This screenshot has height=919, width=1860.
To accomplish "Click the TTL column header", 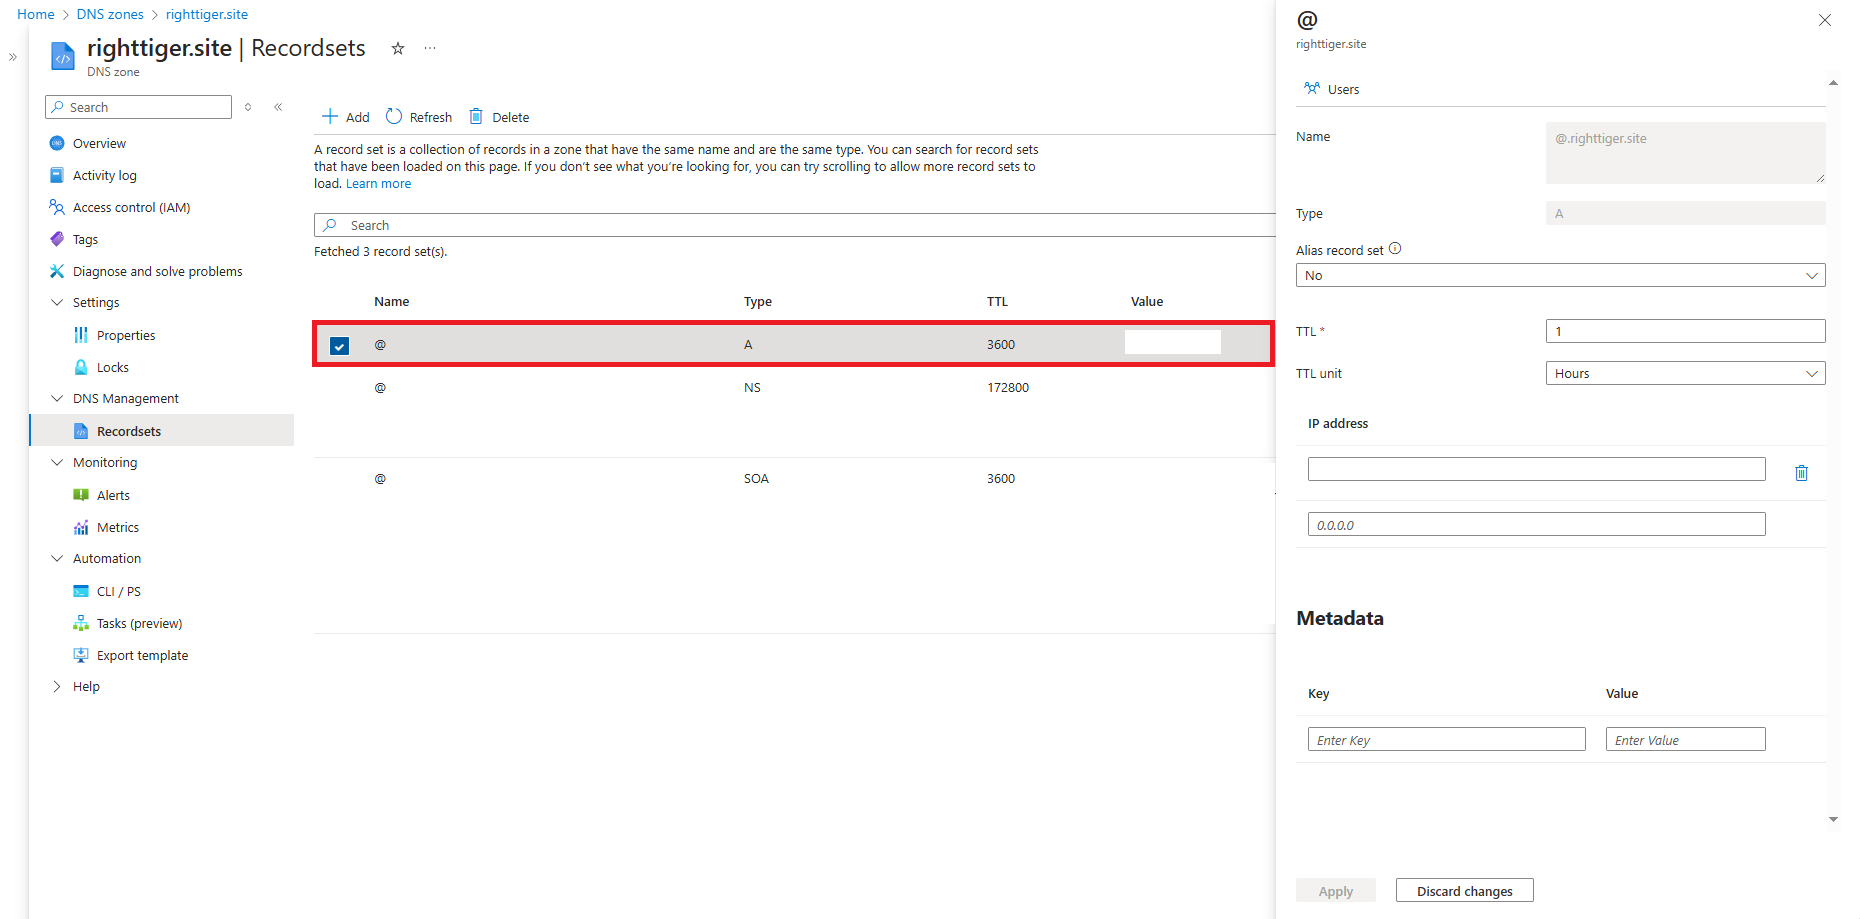I will tap(997, 301).
